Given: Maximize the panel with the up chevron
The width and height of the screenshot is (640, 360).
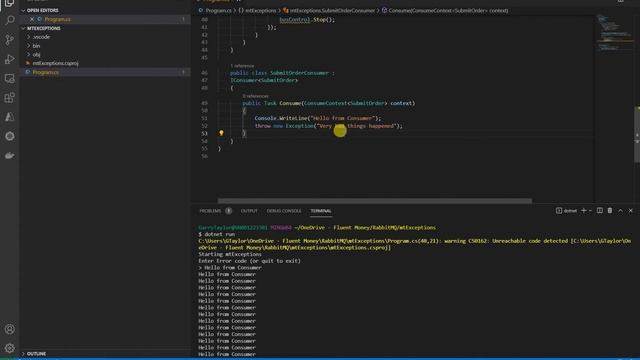Looking at the screenshot, I should coord(620,211).
